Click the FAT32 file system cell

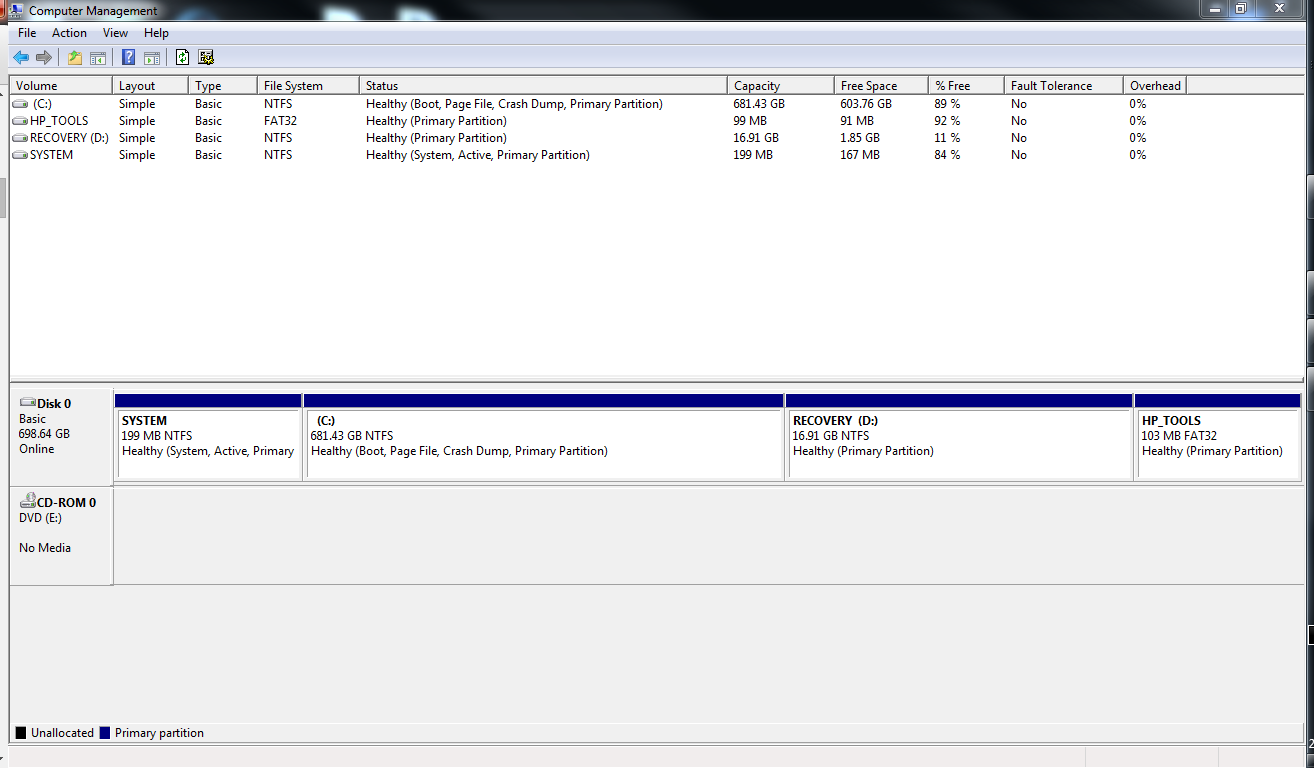coord(281,121)
